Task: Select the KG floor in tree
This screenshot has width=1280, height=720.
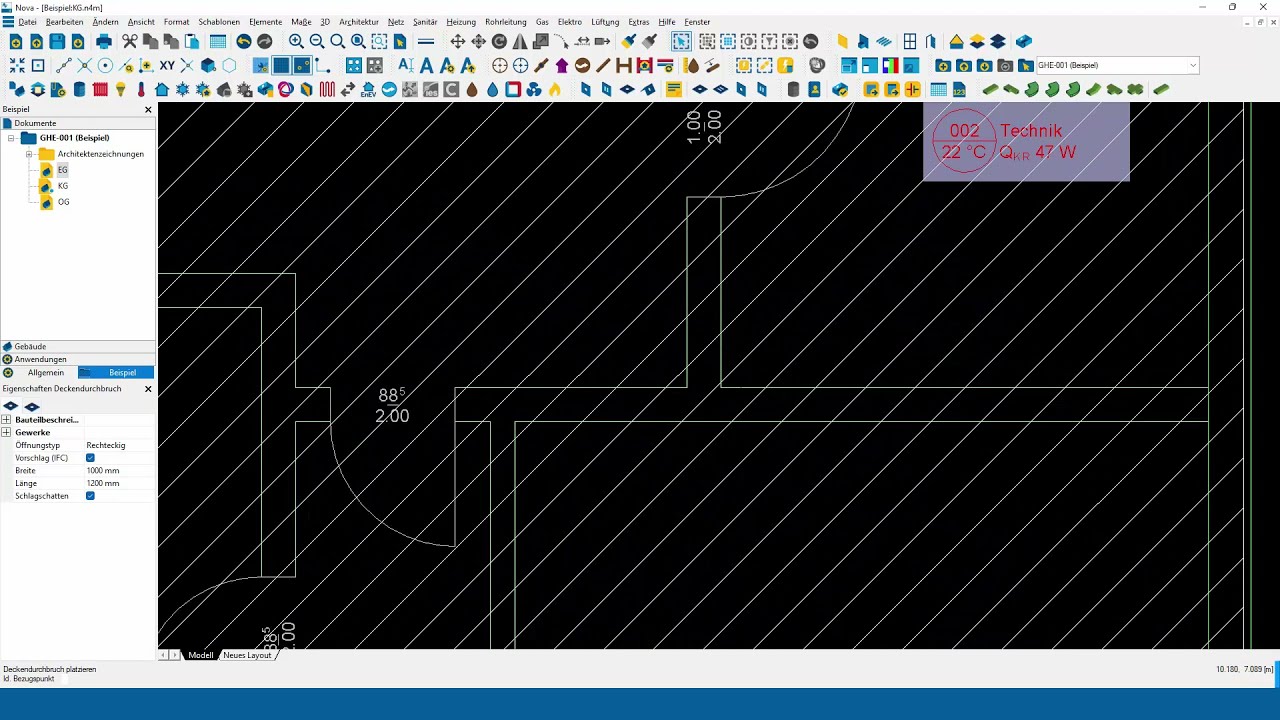Action: pos(62,186)
